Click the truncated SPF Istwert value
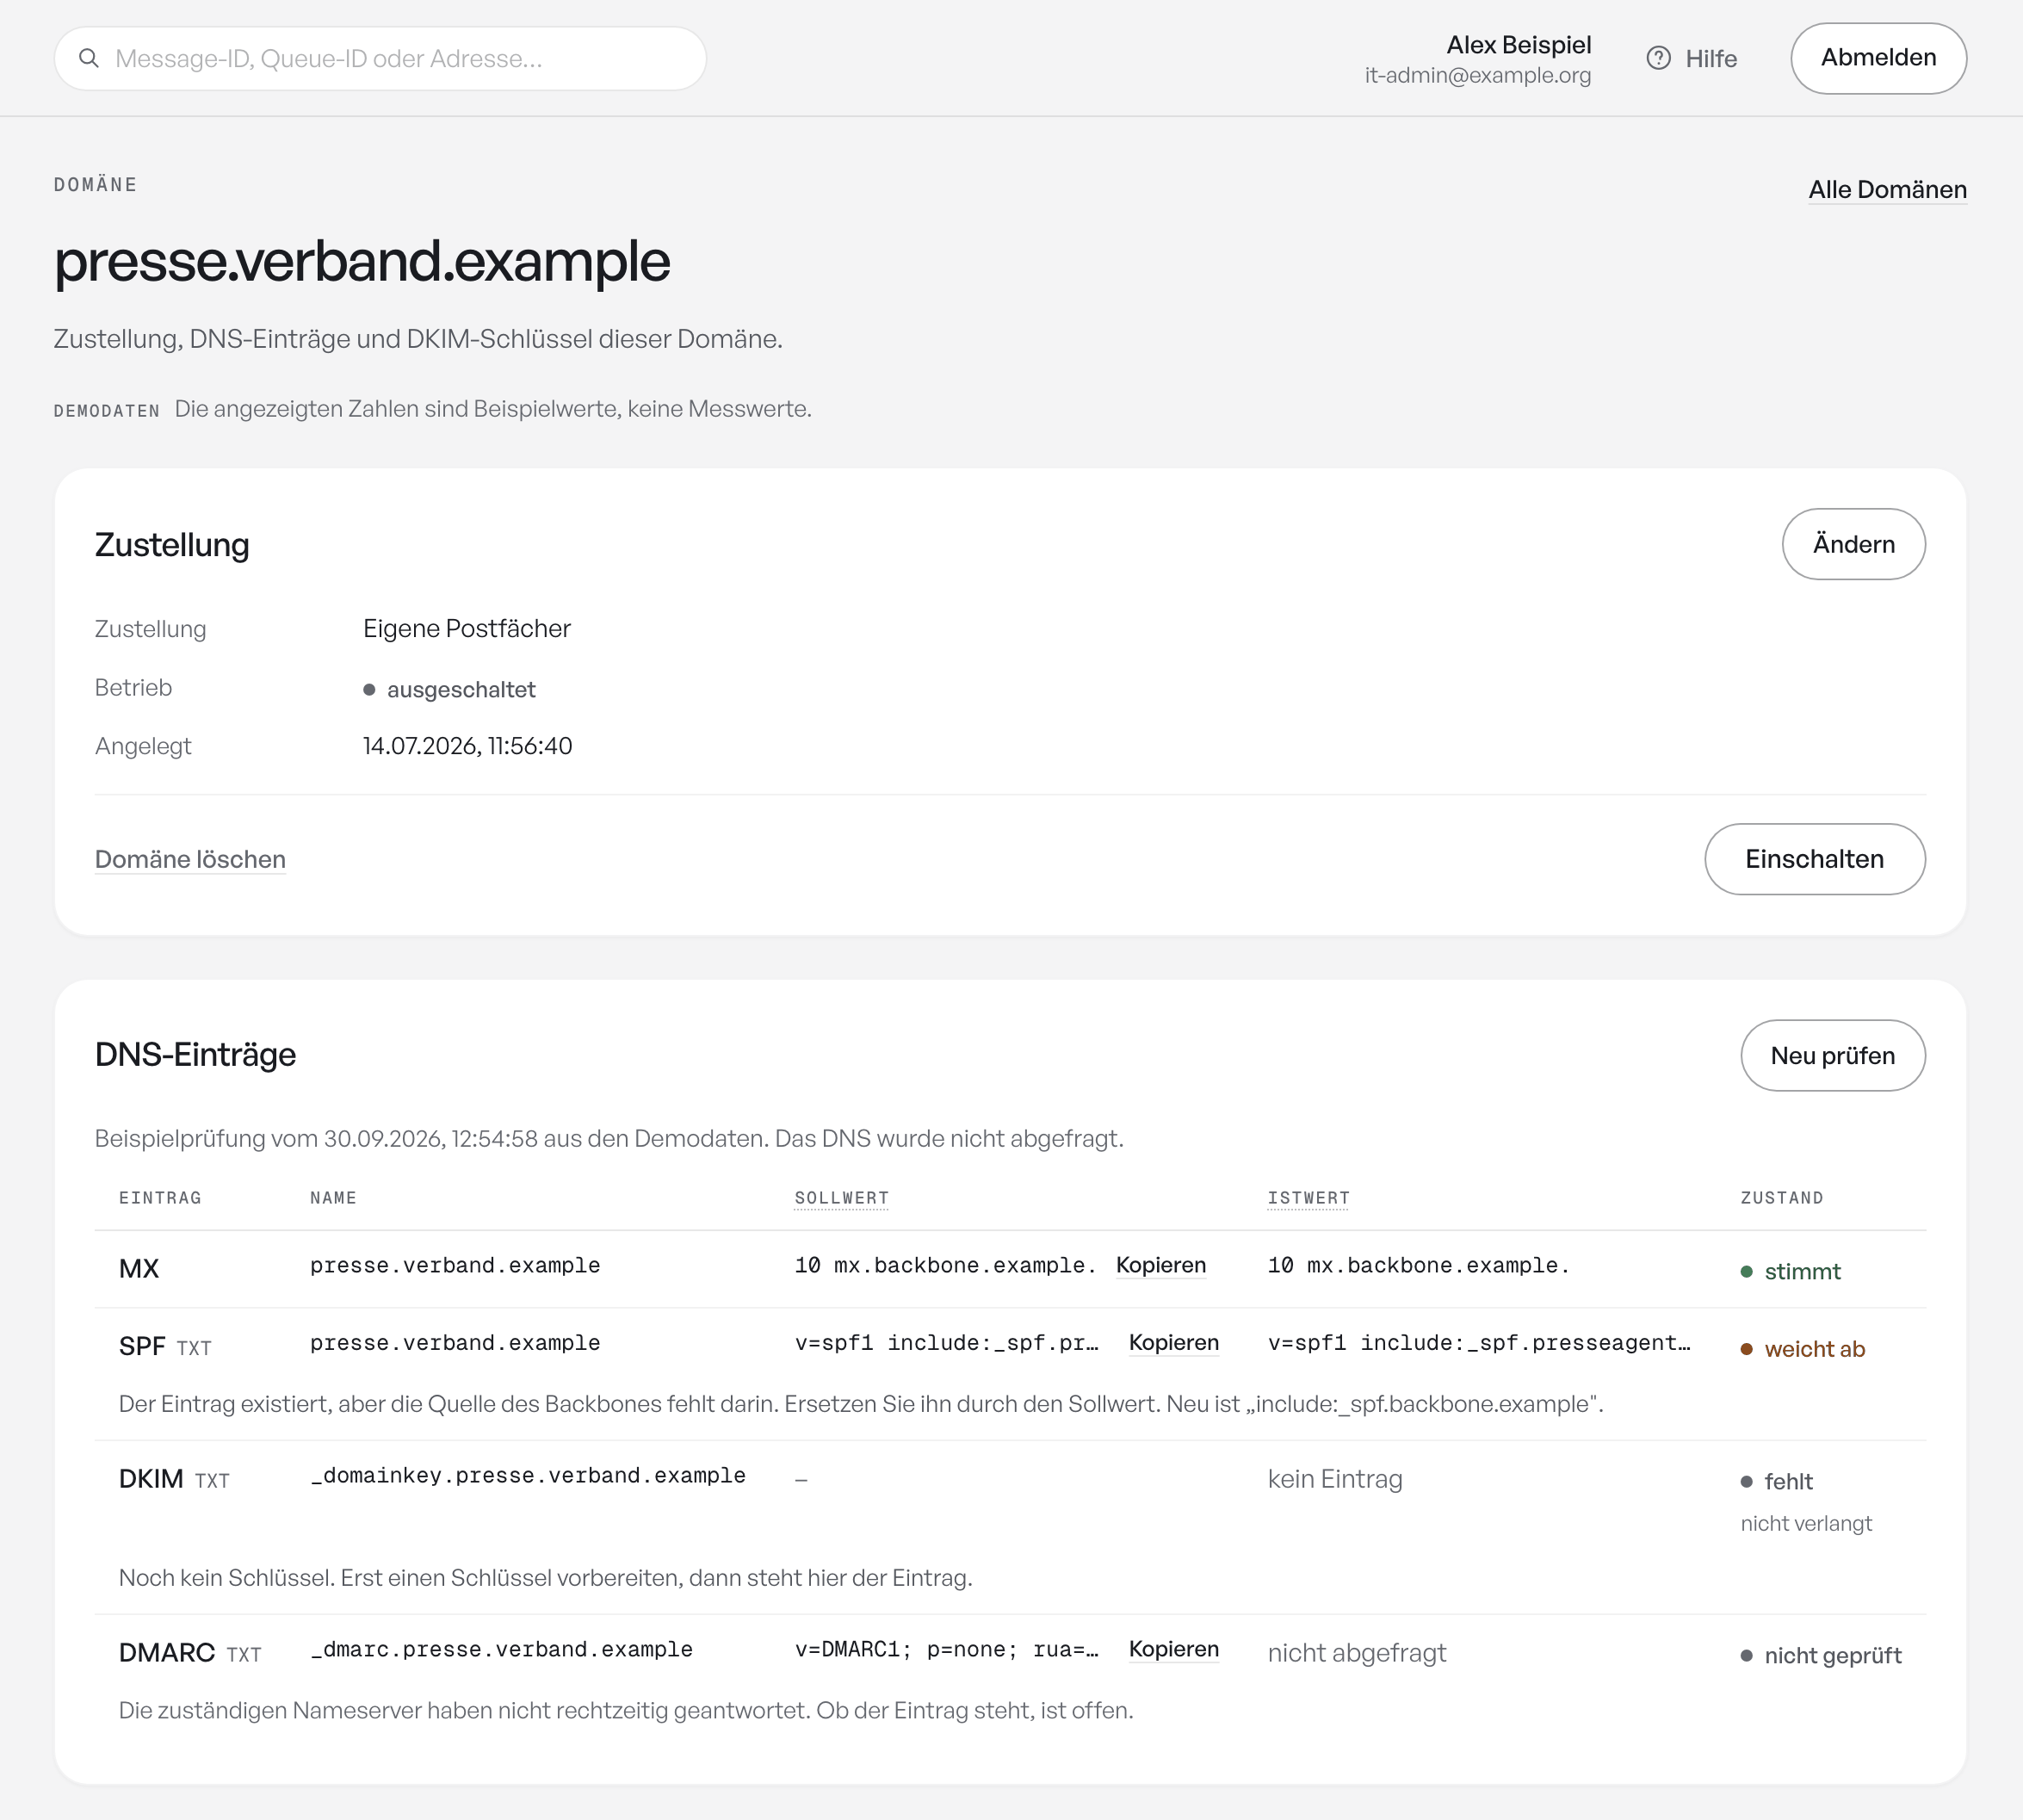Image resolution: width=2023 pixels, height=1820 pixels. pos(1479,1342)
